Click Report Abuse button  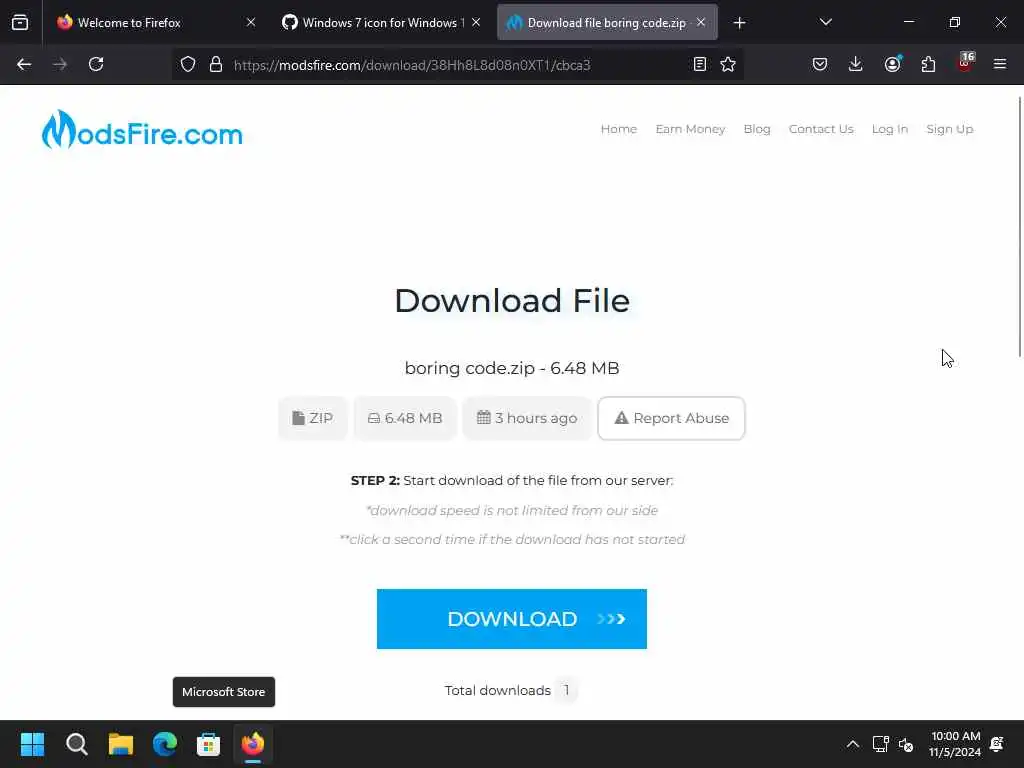coord(671,418)
